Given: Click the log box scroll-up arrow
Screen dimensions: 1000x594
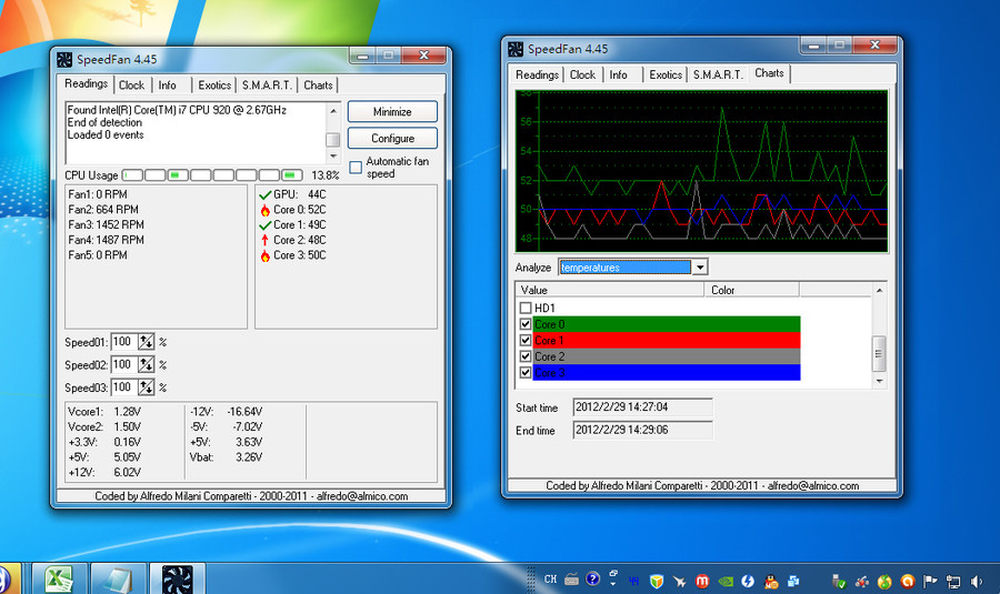Looking at the screenshot, I should coord(333,111).
